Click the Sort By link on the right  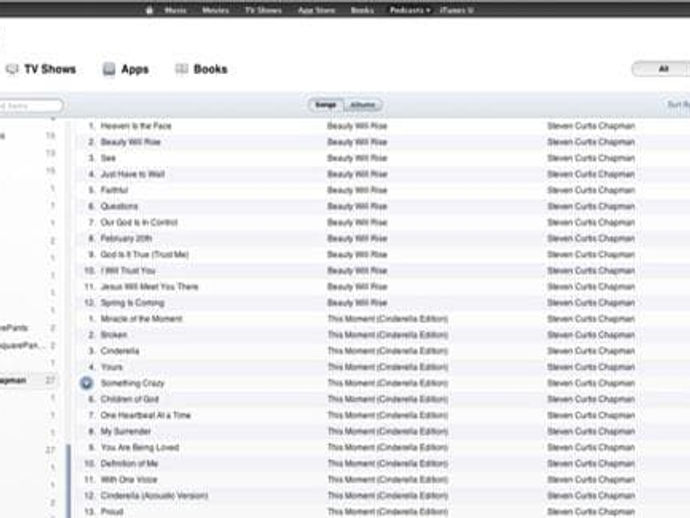[x=678, y=105]
